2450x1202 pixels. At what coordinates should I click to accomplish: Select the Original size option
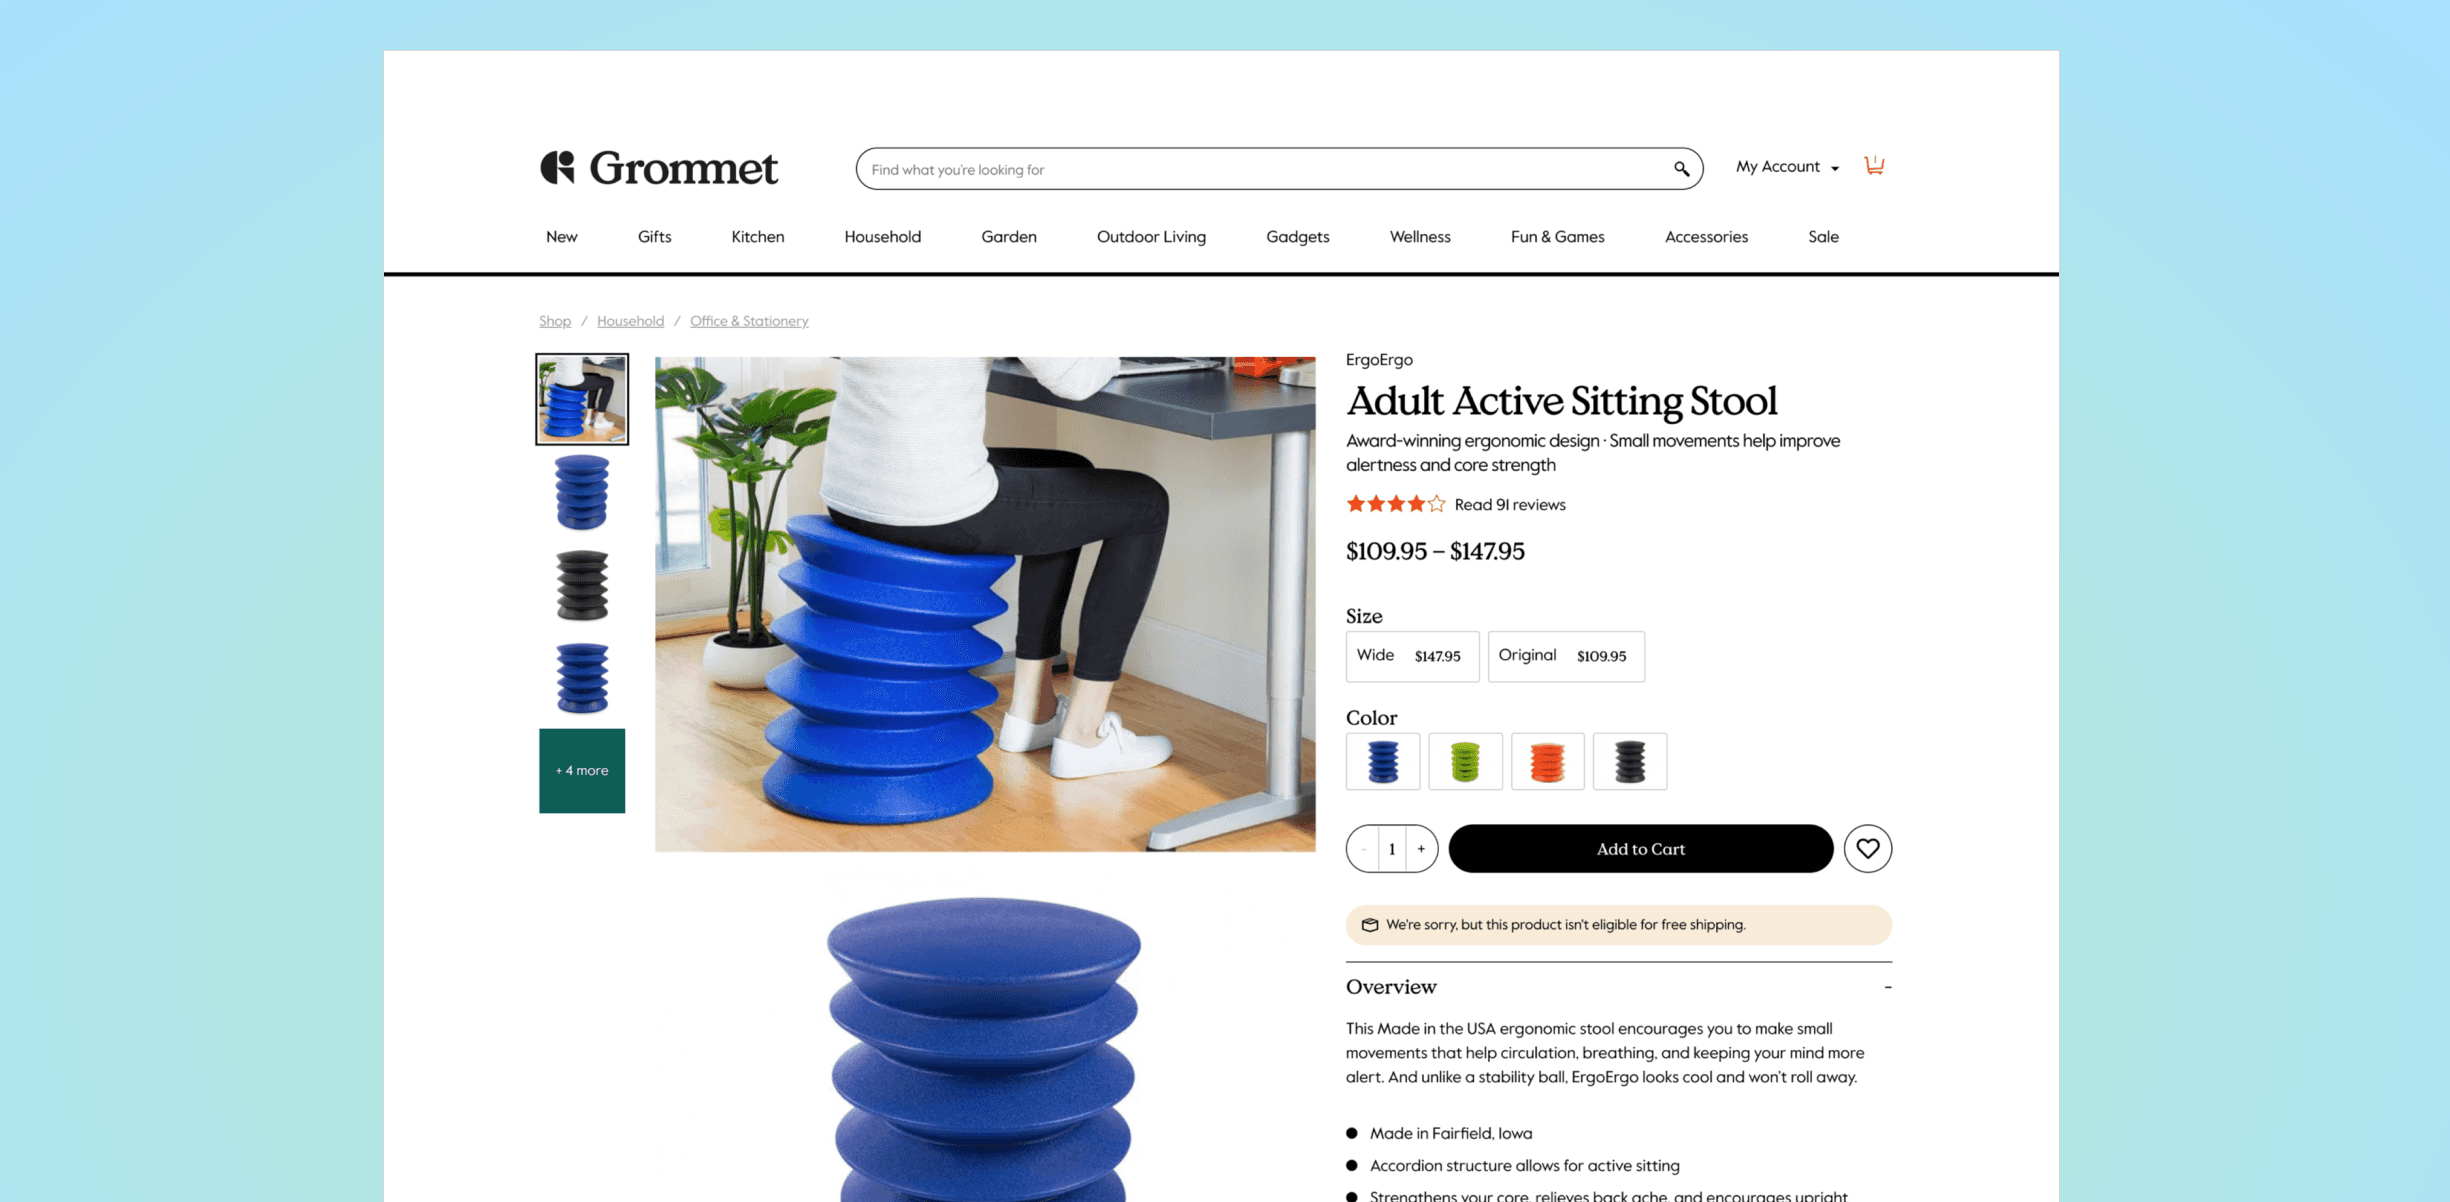pos(1566,656)
